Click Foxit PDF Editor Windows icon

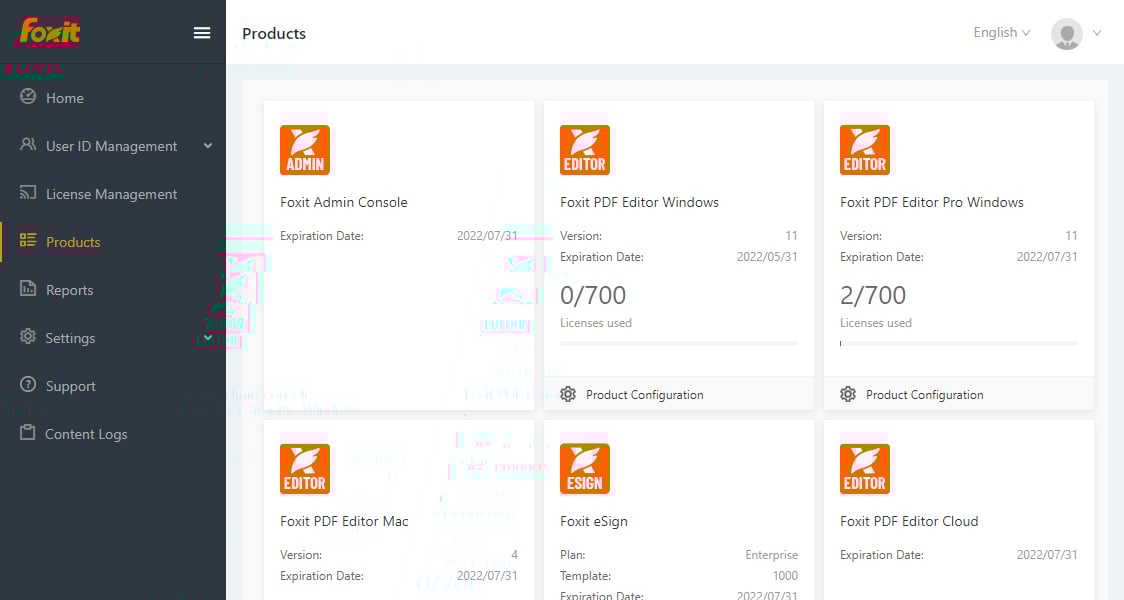pos(585,150)
